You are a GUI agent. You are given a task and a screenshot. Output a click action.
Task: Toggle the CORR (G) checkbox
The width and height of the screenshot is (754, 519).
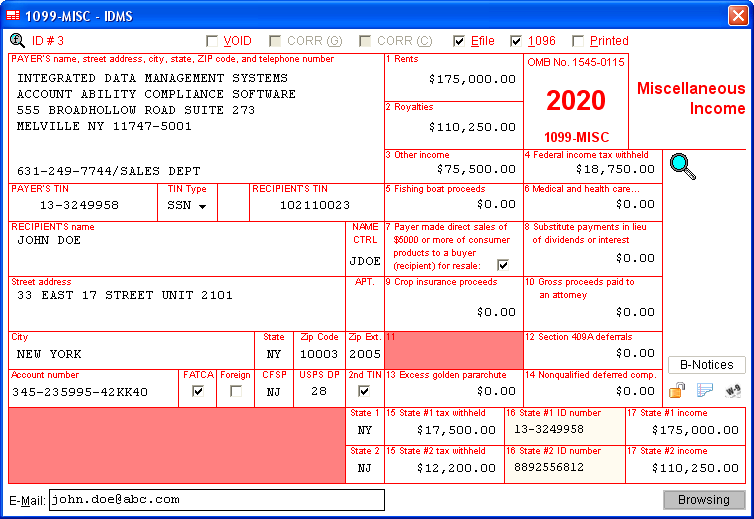(275, 41)
